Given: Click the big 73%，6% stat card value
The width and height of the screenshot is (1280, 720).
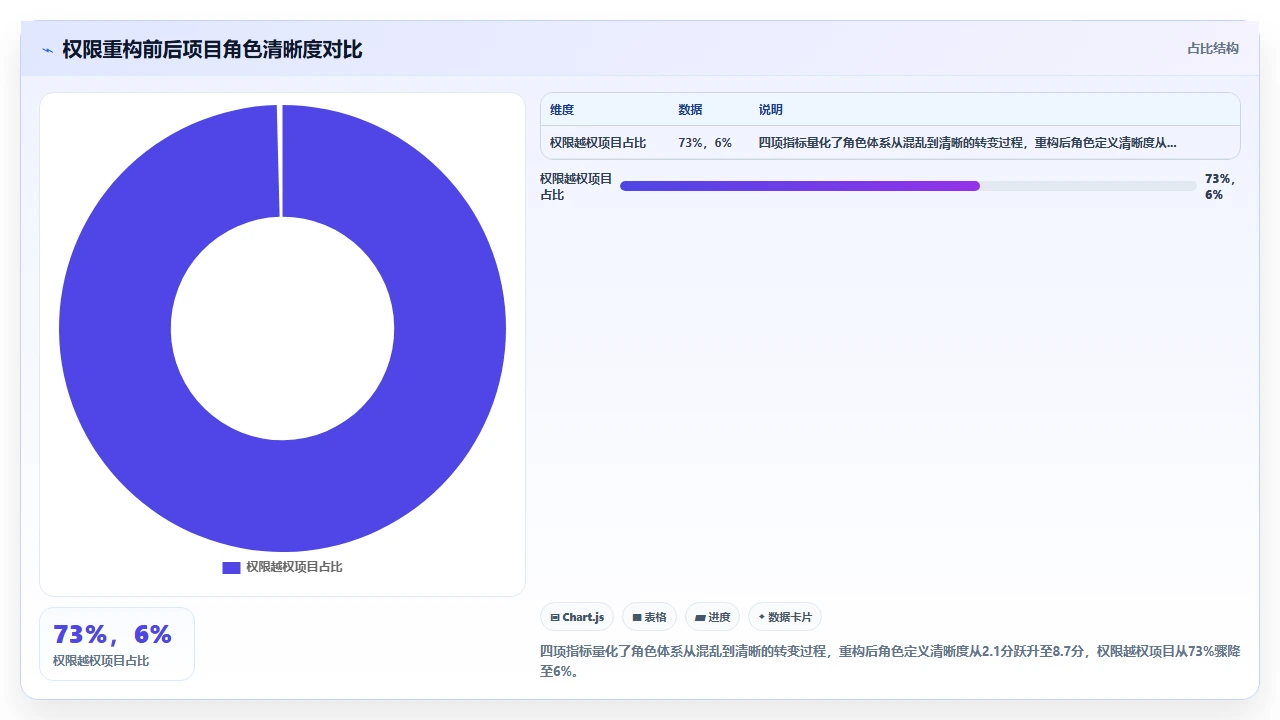Looking at the screenshot, I should (112, 634).
